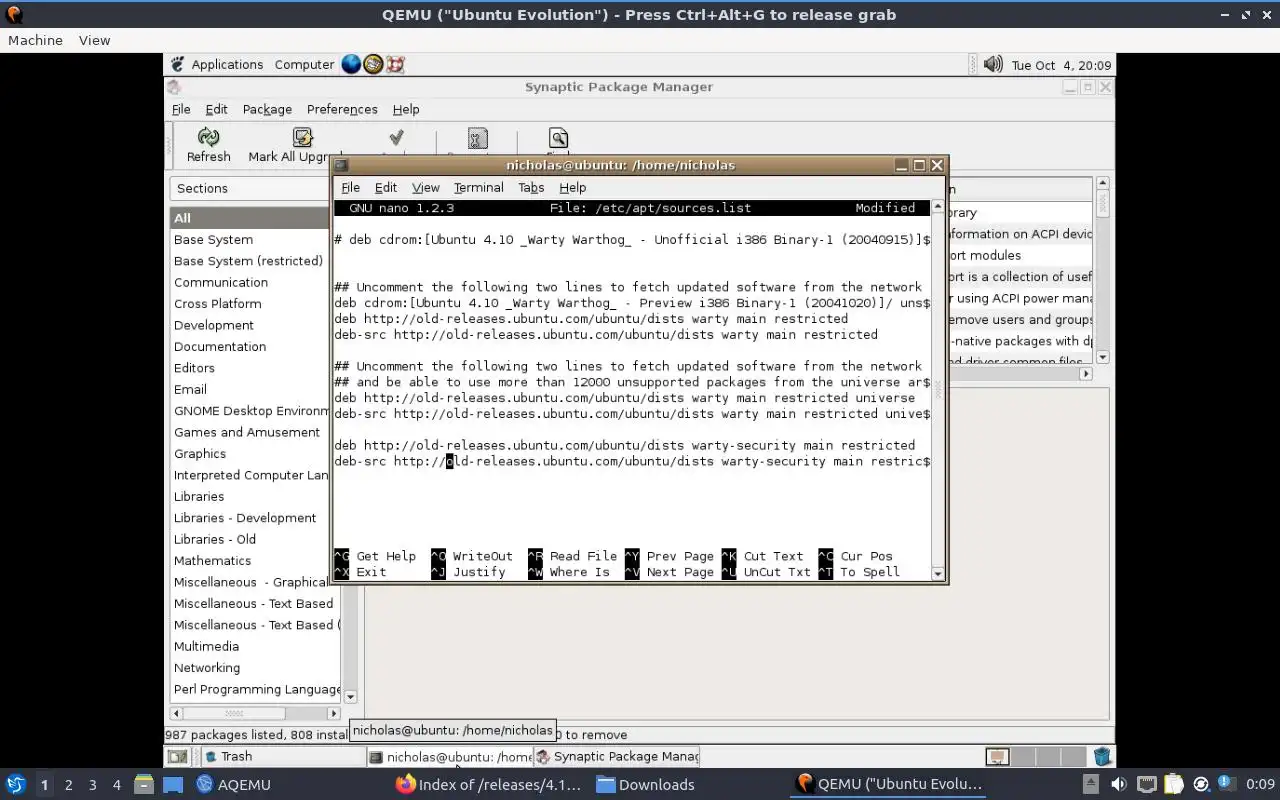Select the Development section
Screen dimensions: 1280x800
point(214,325)
